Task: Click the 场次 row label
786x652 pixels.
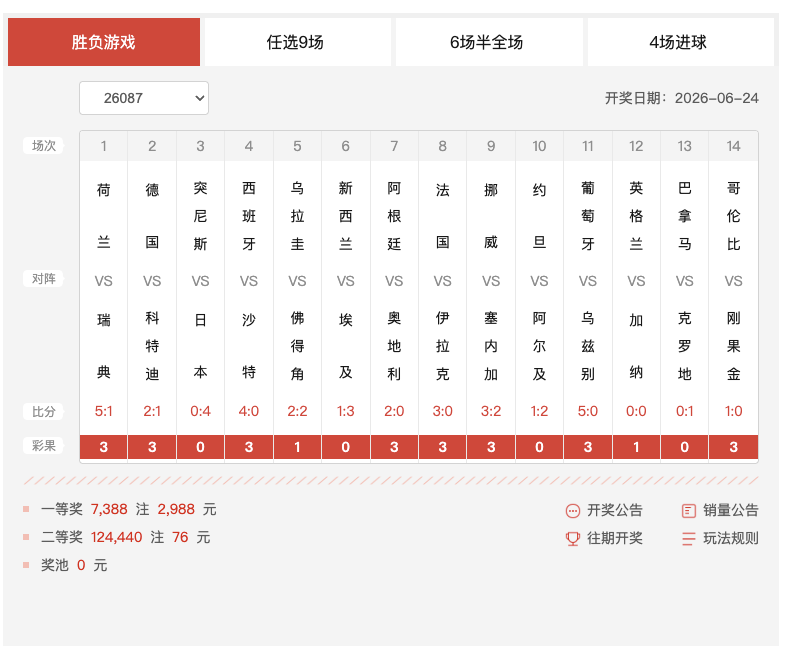Action: 44,146
